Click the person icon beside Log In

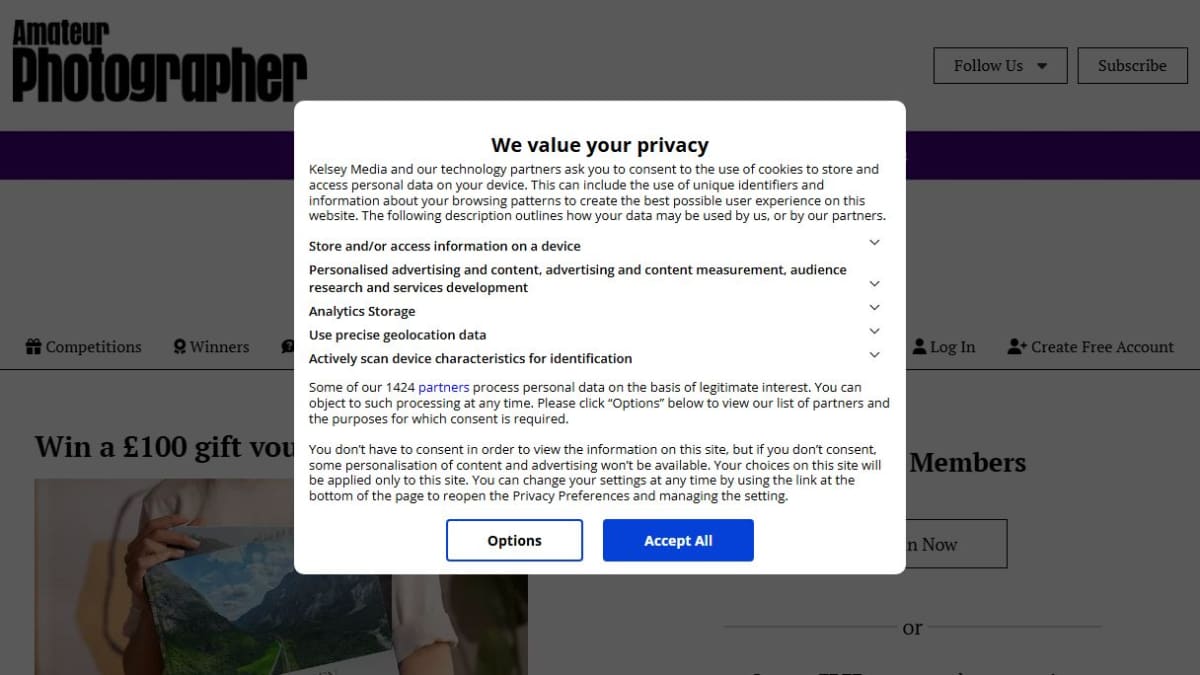click(x=920, y=347)
